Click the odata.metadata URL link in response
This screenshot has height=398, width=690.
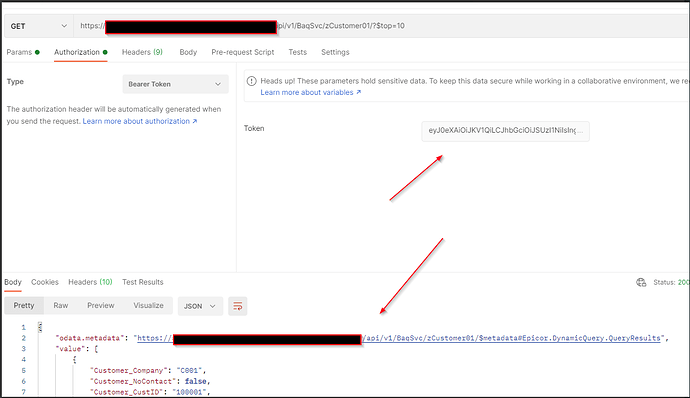tap(399, 338)
